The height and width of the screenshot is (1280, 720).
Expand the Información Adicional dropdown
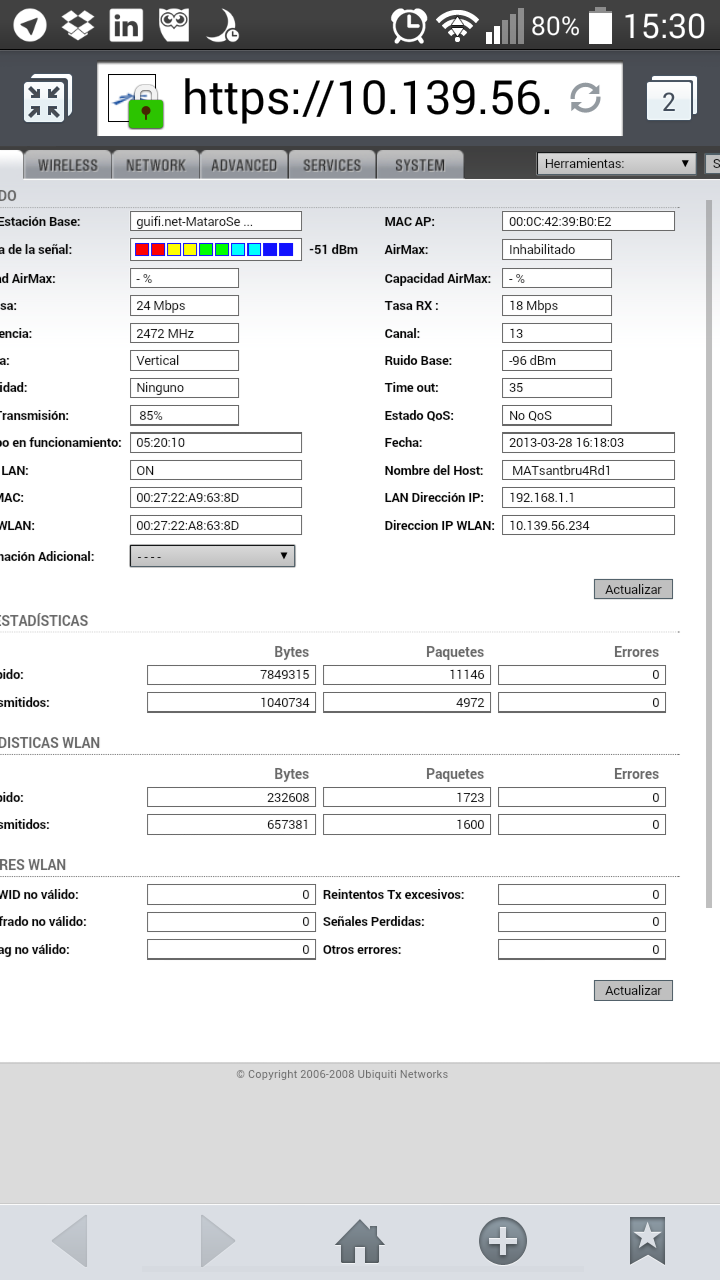(x=212, y=556)
